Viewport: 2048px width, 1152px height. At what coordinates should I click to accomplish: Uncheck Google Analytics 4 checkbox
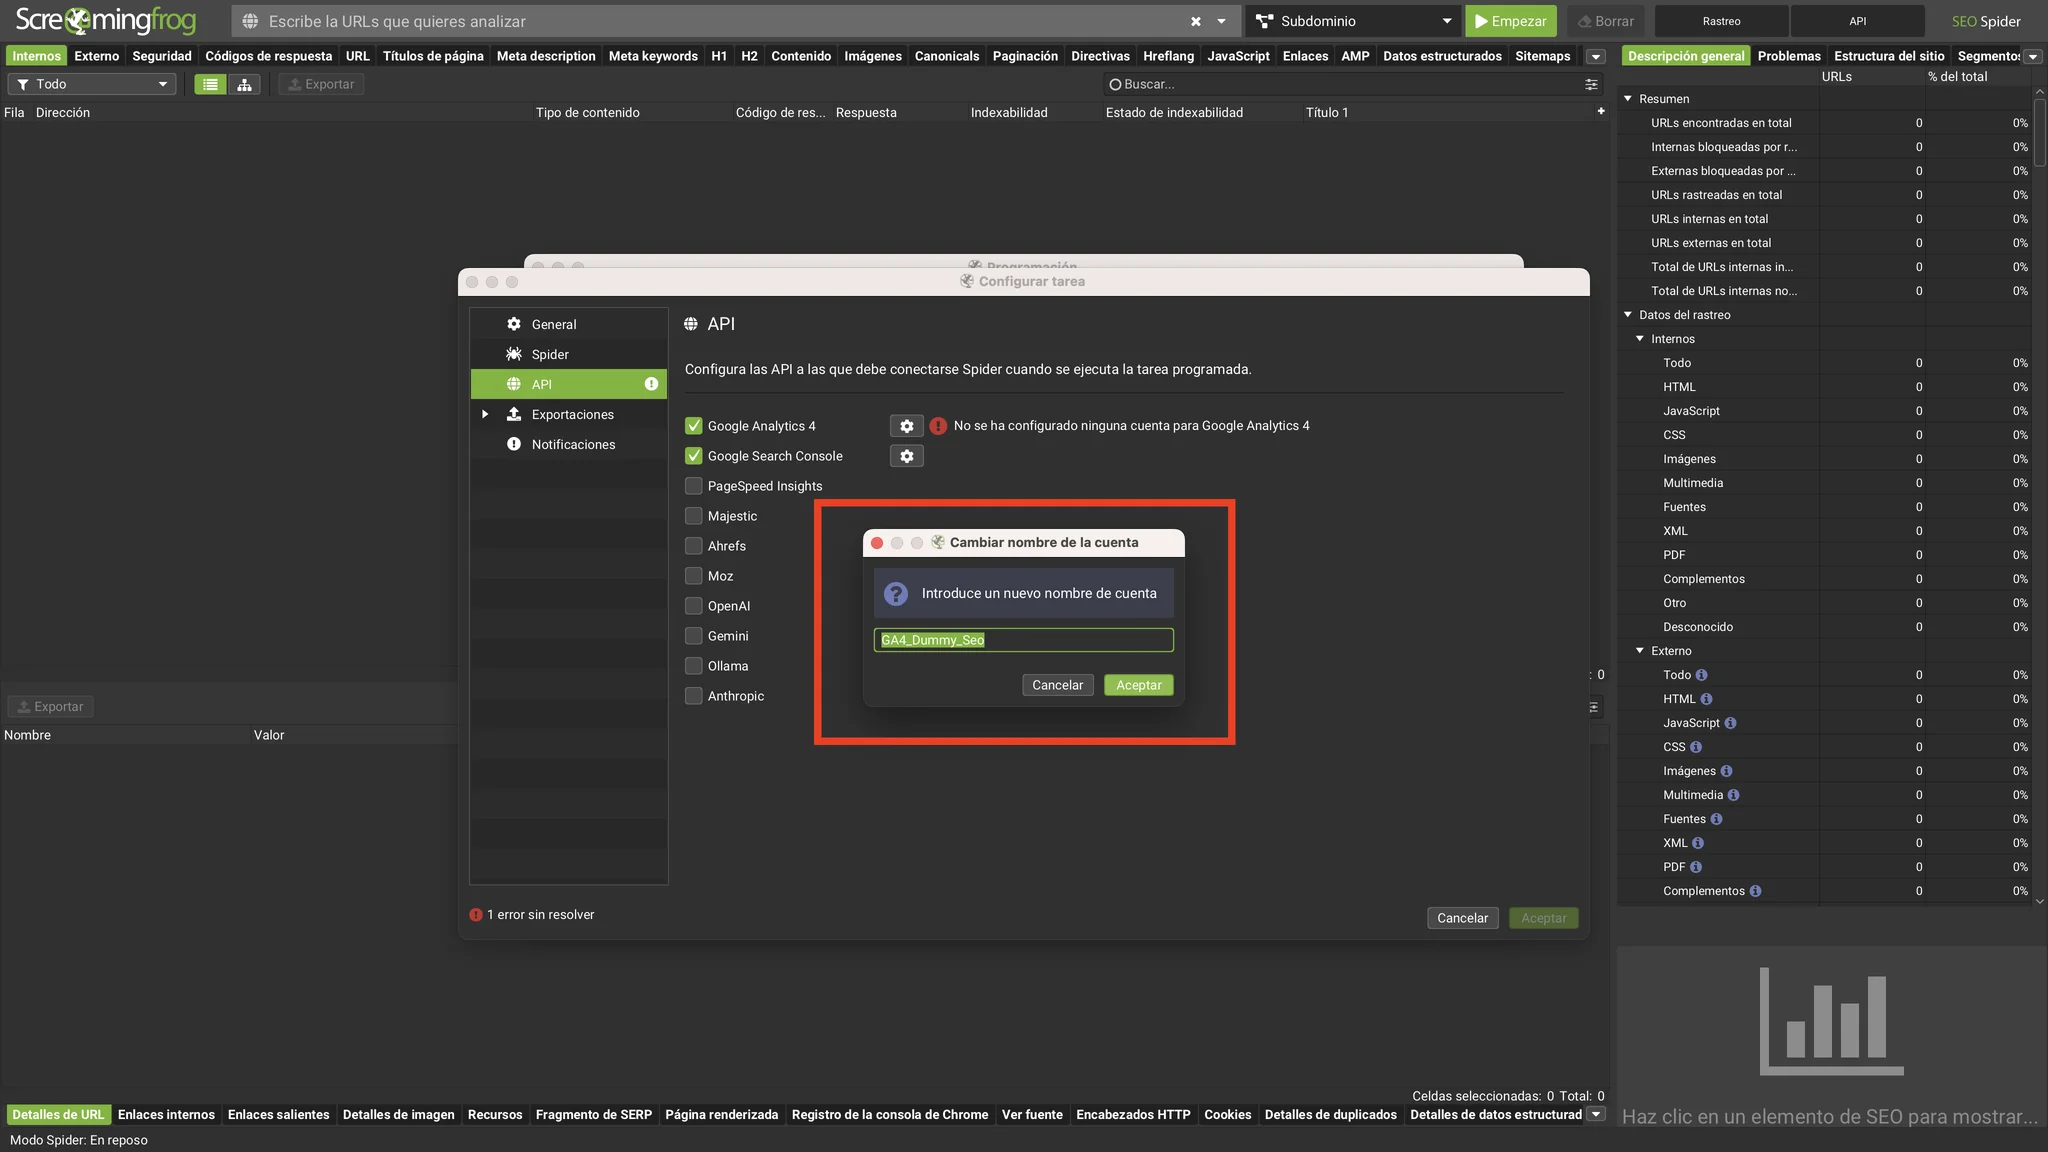[693, 426]
